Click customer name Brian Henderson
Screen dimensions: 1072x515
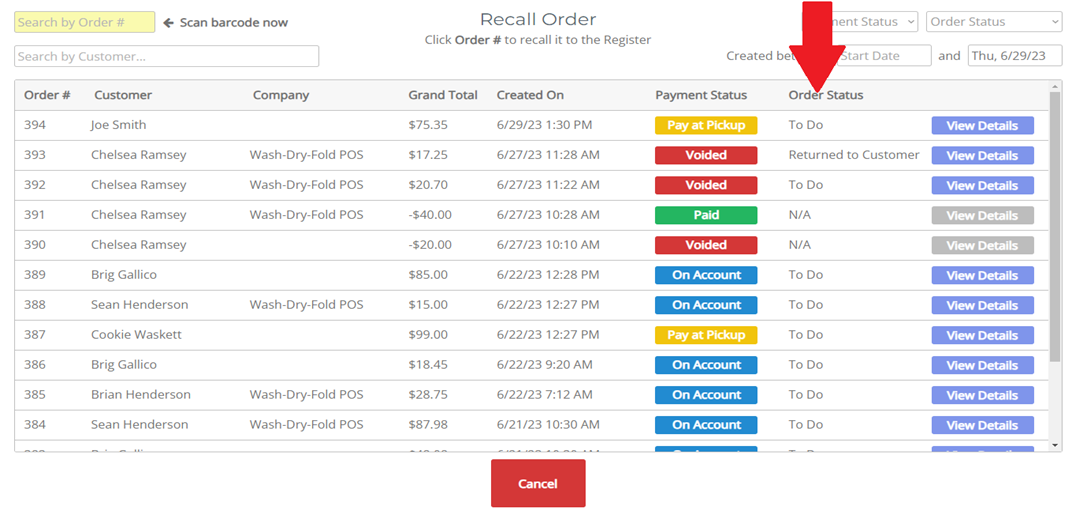pyautogui.click(x=141, y=395)
